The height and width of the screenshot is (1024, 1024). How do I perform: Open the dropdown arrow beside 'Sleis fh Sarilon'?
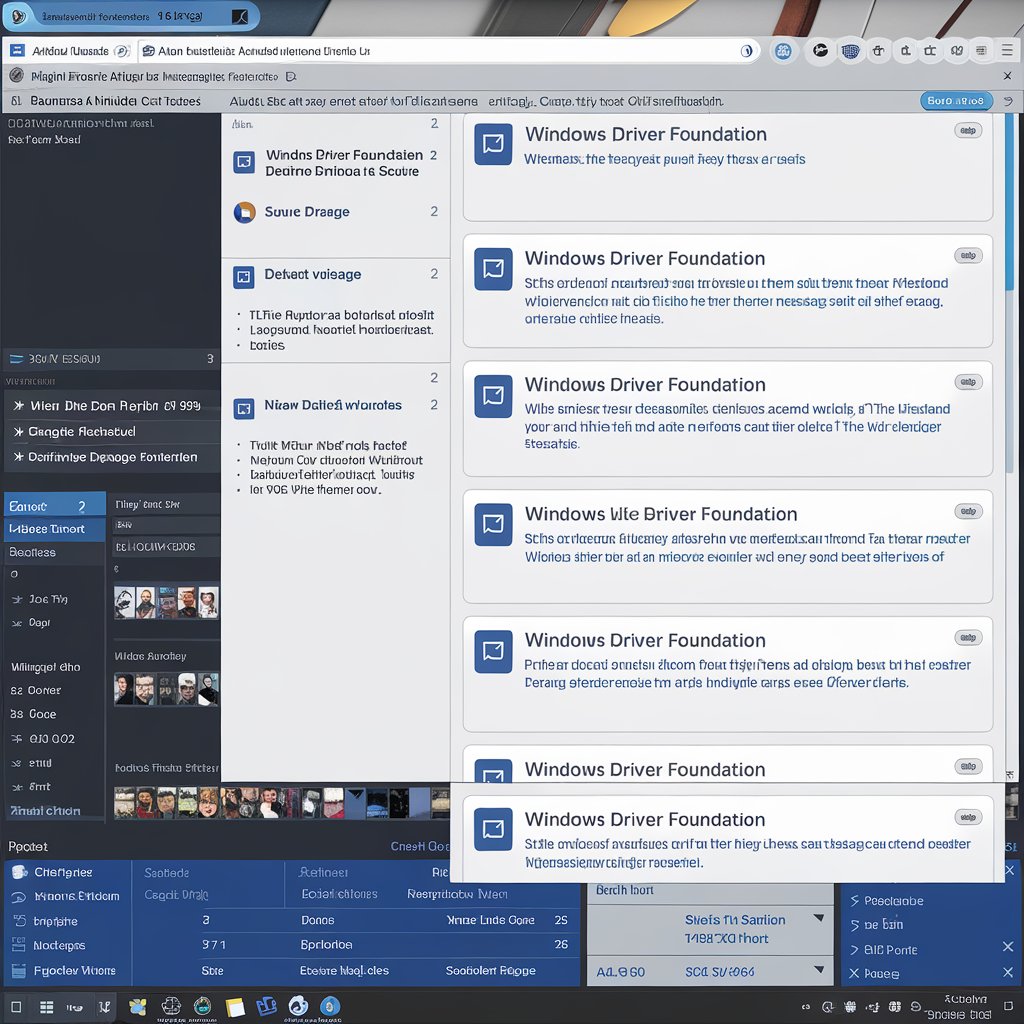[818, 918]
